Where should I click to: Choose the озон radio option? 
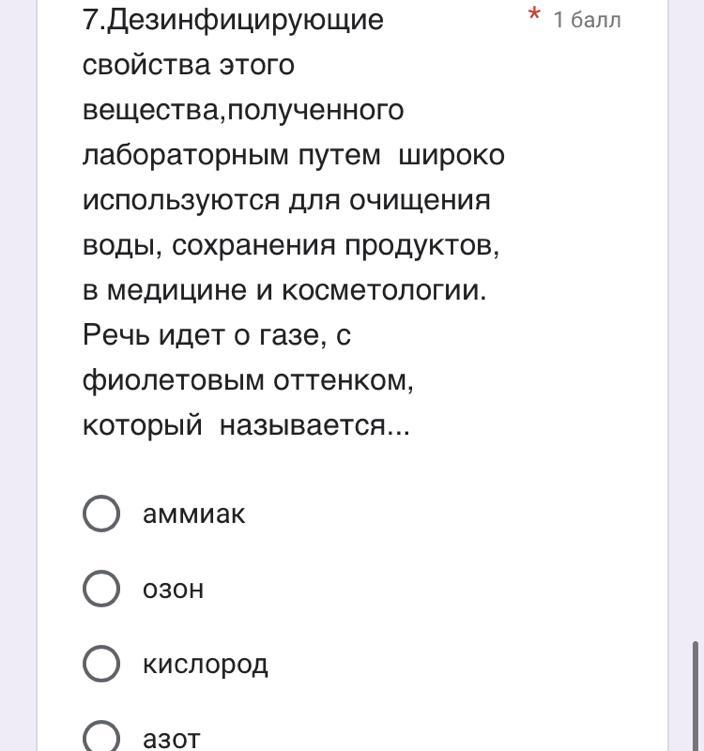click(x=101, y=589)
